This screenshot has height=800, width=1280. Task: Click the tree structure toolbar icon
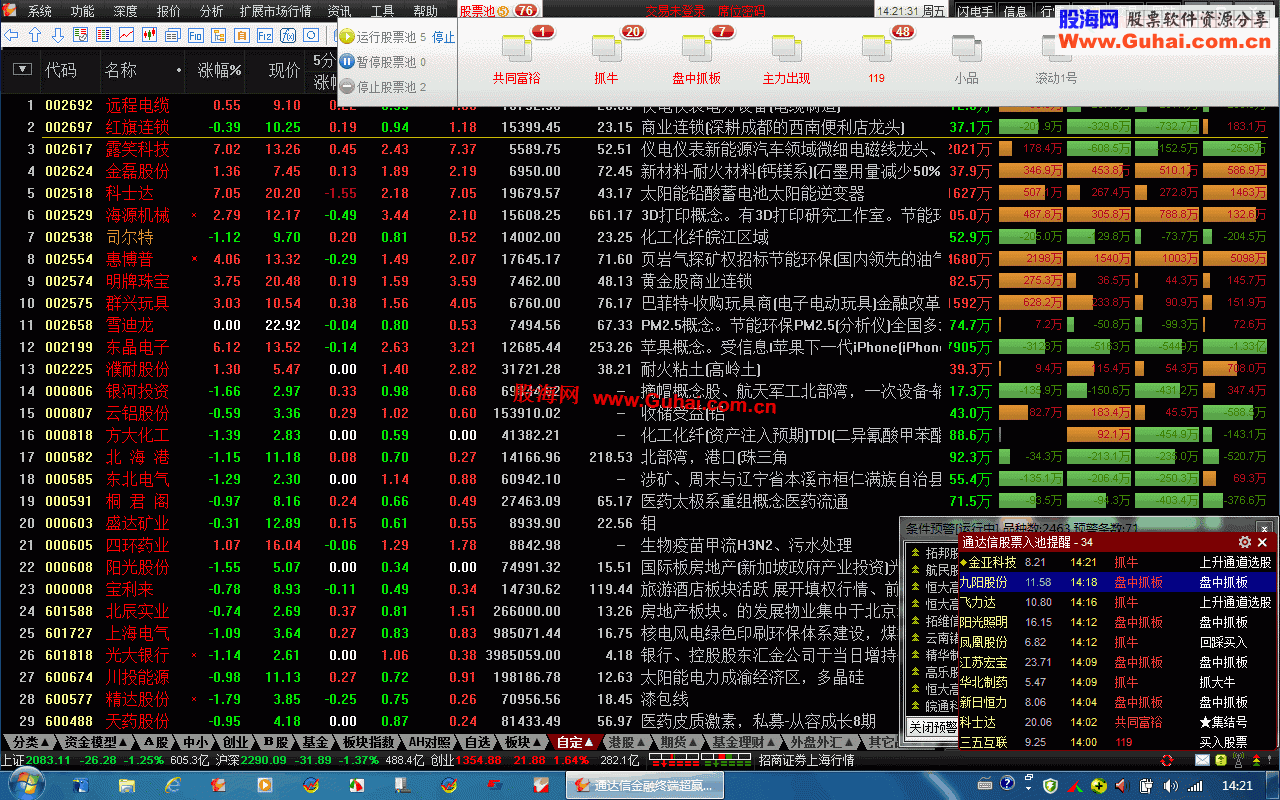pyautogui.click(x=218, y=35)
